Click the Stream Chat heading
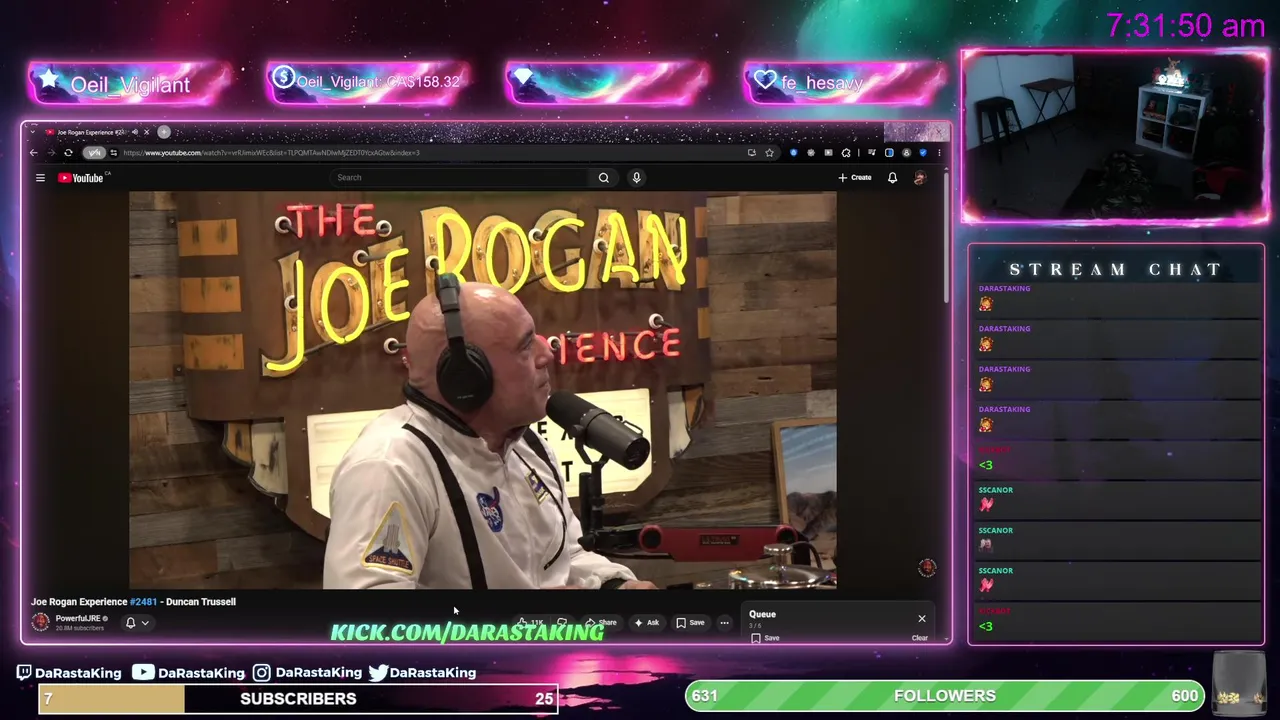Screen dimensions: 1280x720 1116,270
